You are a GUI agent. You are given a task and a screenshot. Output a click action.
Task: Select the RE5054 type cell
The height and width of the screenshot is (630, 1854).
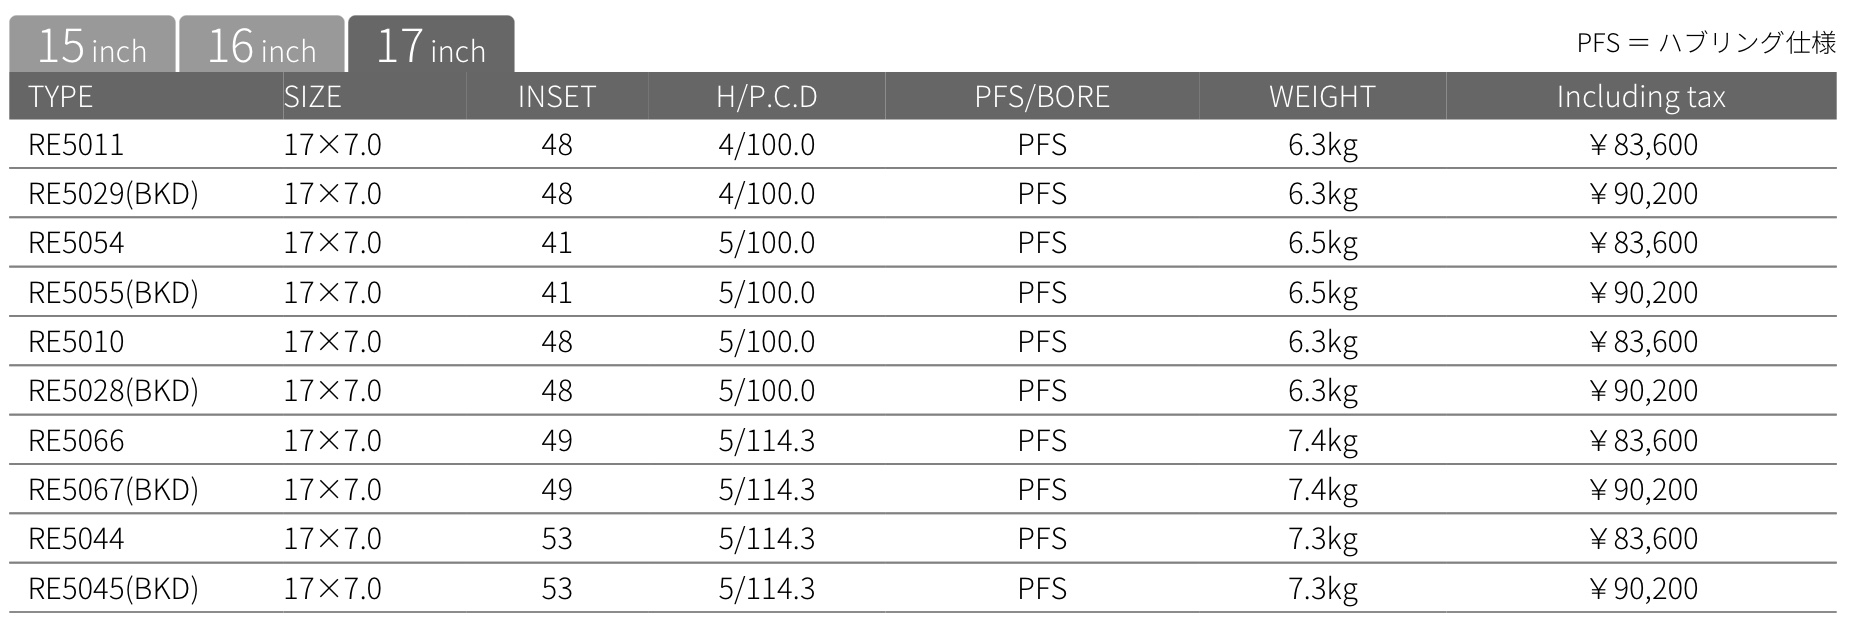point(76,243)
